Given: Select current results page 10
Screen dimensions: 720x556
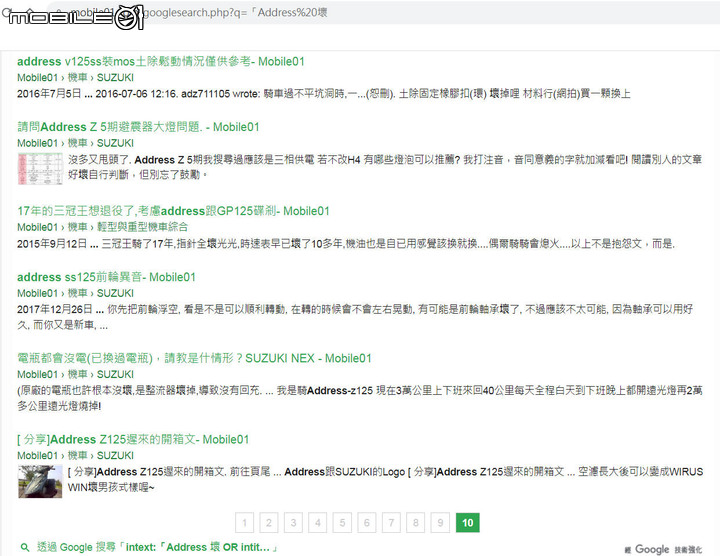Looking at the screenshot, I should click(x=467, y=522).
